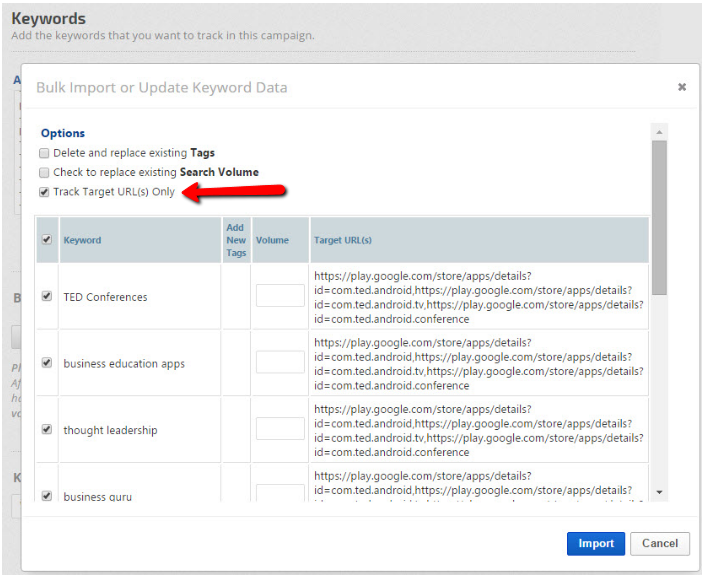Viewport: 707px width, 580px height.
Task: Select the Volume input for thought leadership
Action: 280,429
